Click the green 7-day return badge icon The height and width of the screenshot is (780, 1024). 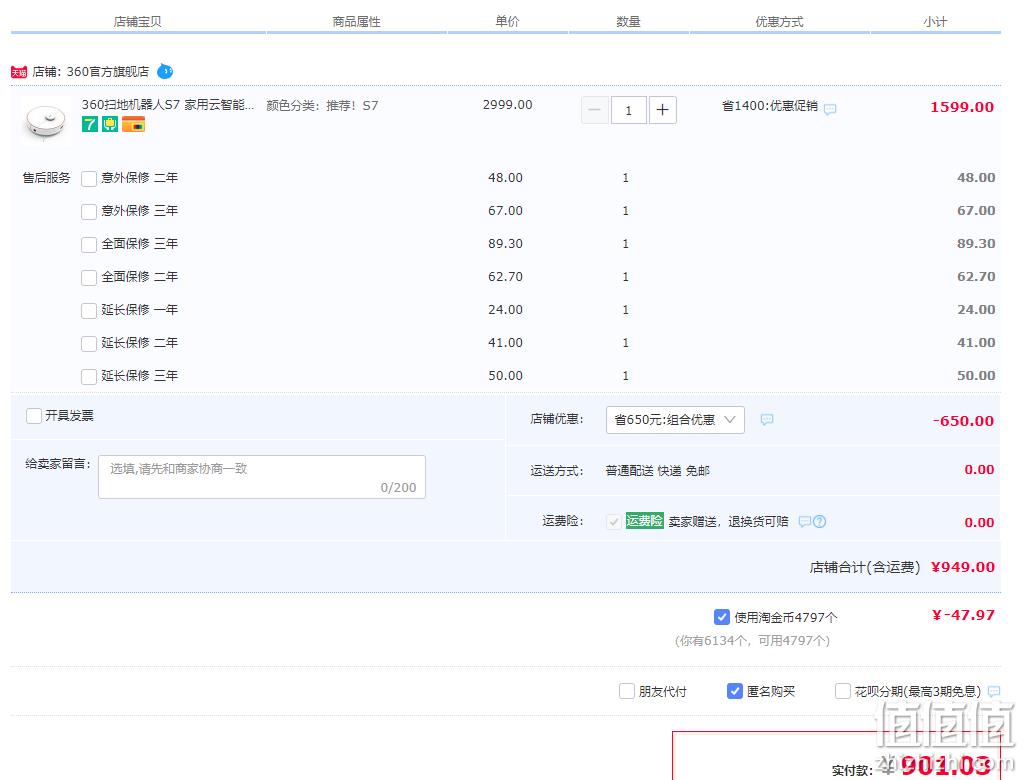point(89,124)
